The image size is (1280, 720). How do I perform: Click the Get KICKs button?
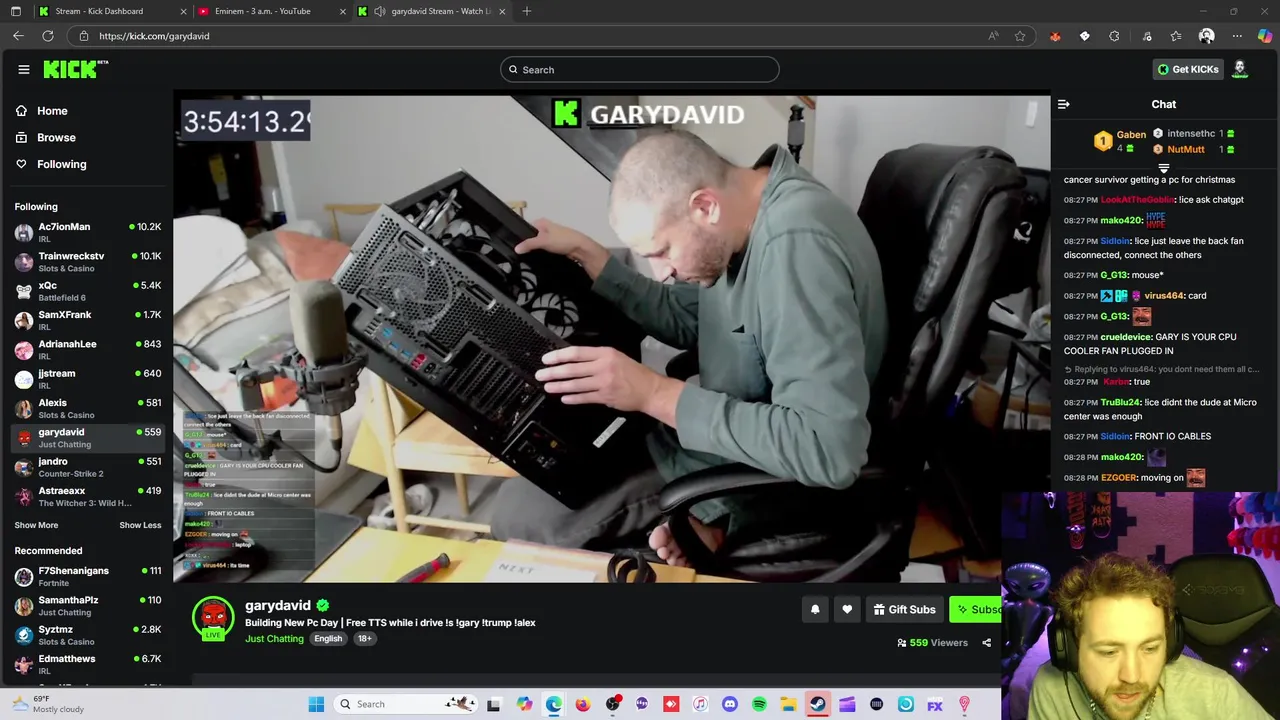point(1187,69)
